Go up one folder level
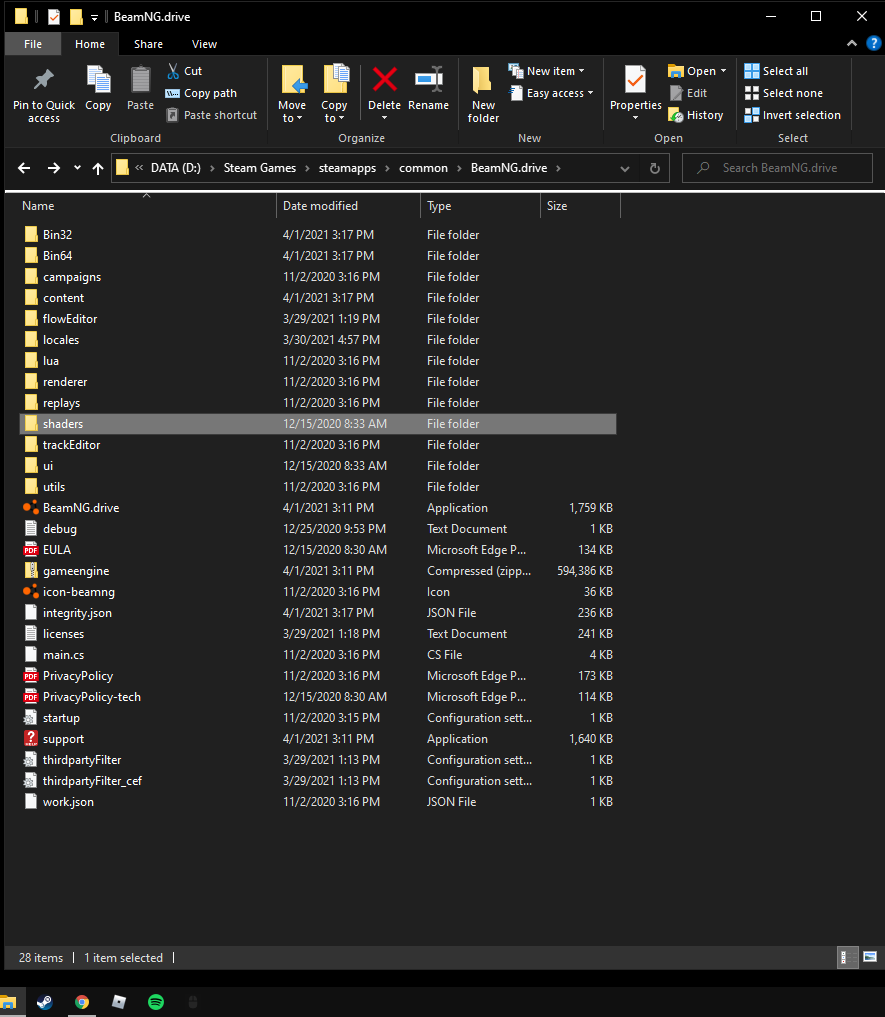 click(98, 168)
